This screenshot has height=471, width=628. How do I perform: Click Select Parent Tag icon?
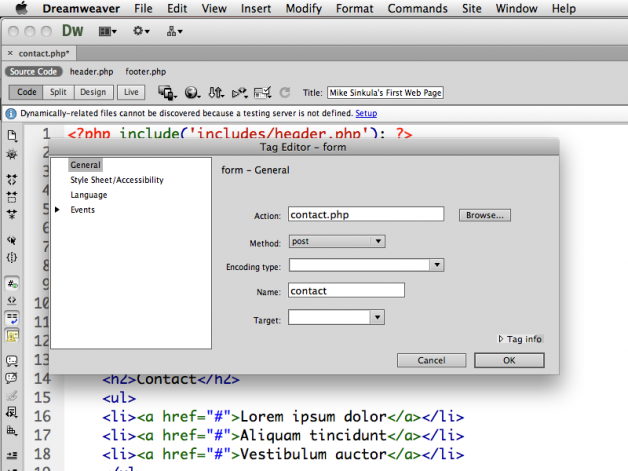pos(12,240)
